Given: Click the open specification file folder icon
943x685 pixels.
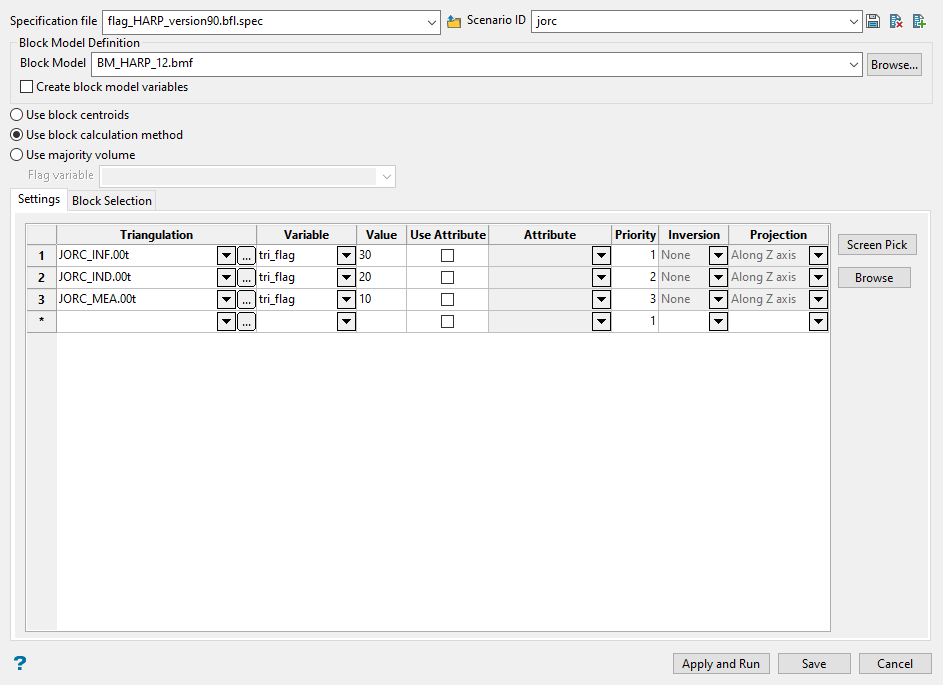Looking at the screenshot, I should coord(454,22).
